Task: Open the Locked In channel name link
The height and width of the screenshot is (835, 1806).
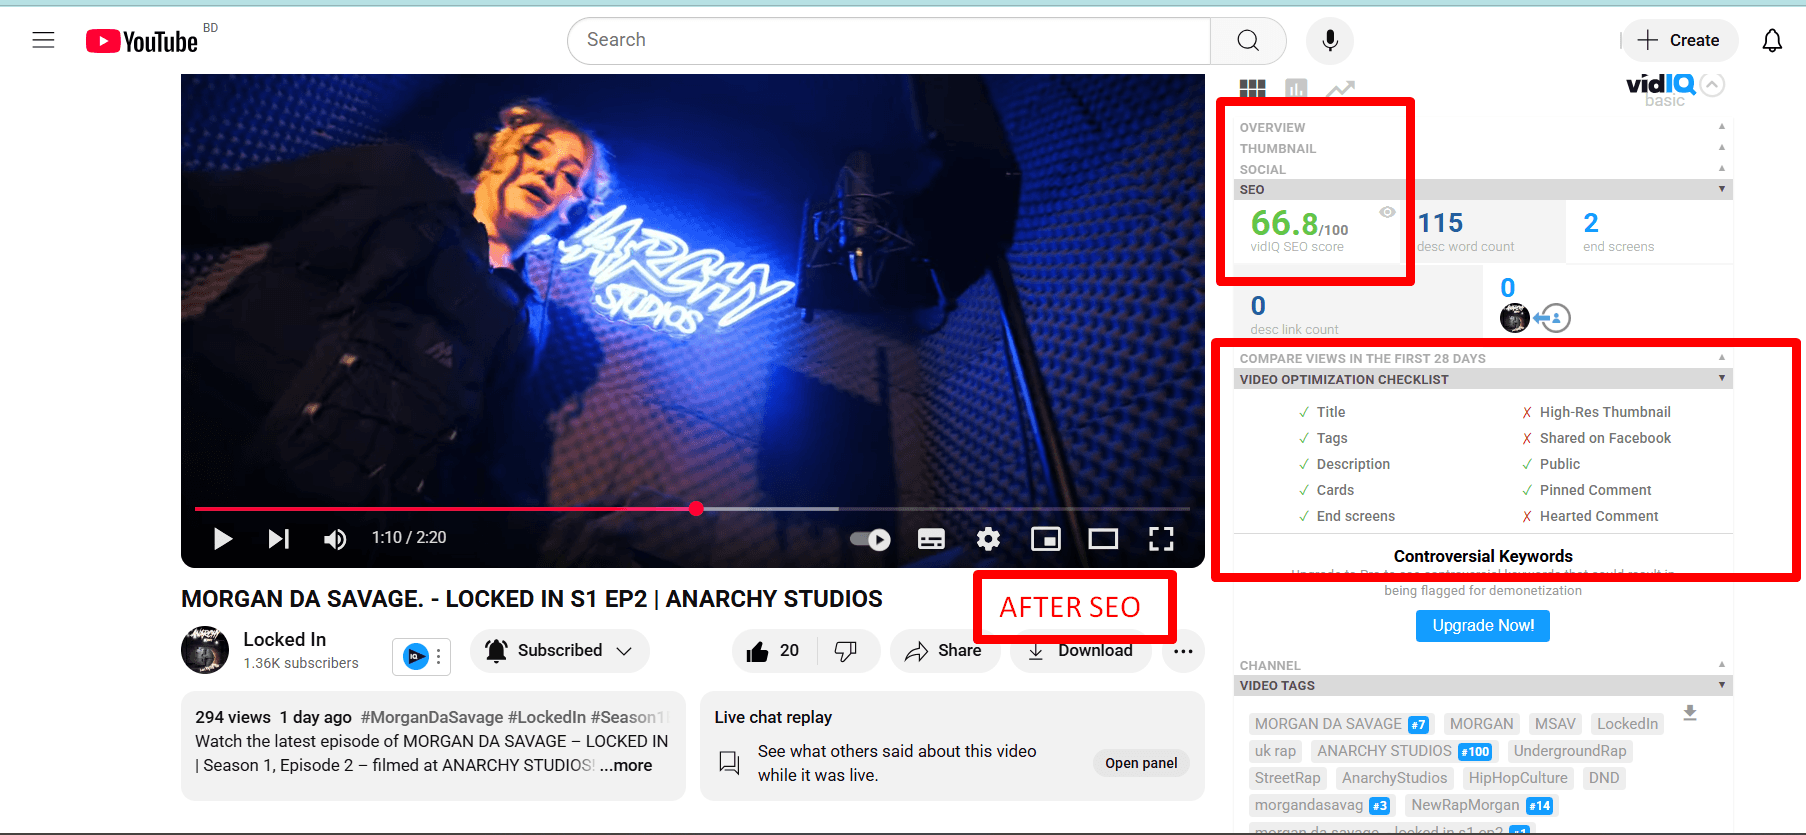Action: pyautogui.click(x=285, y=639)
